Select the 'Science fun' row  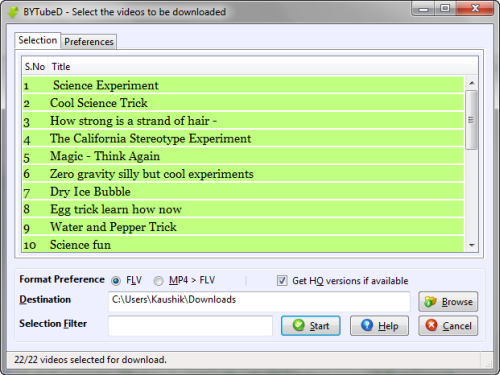click(243, 245)
